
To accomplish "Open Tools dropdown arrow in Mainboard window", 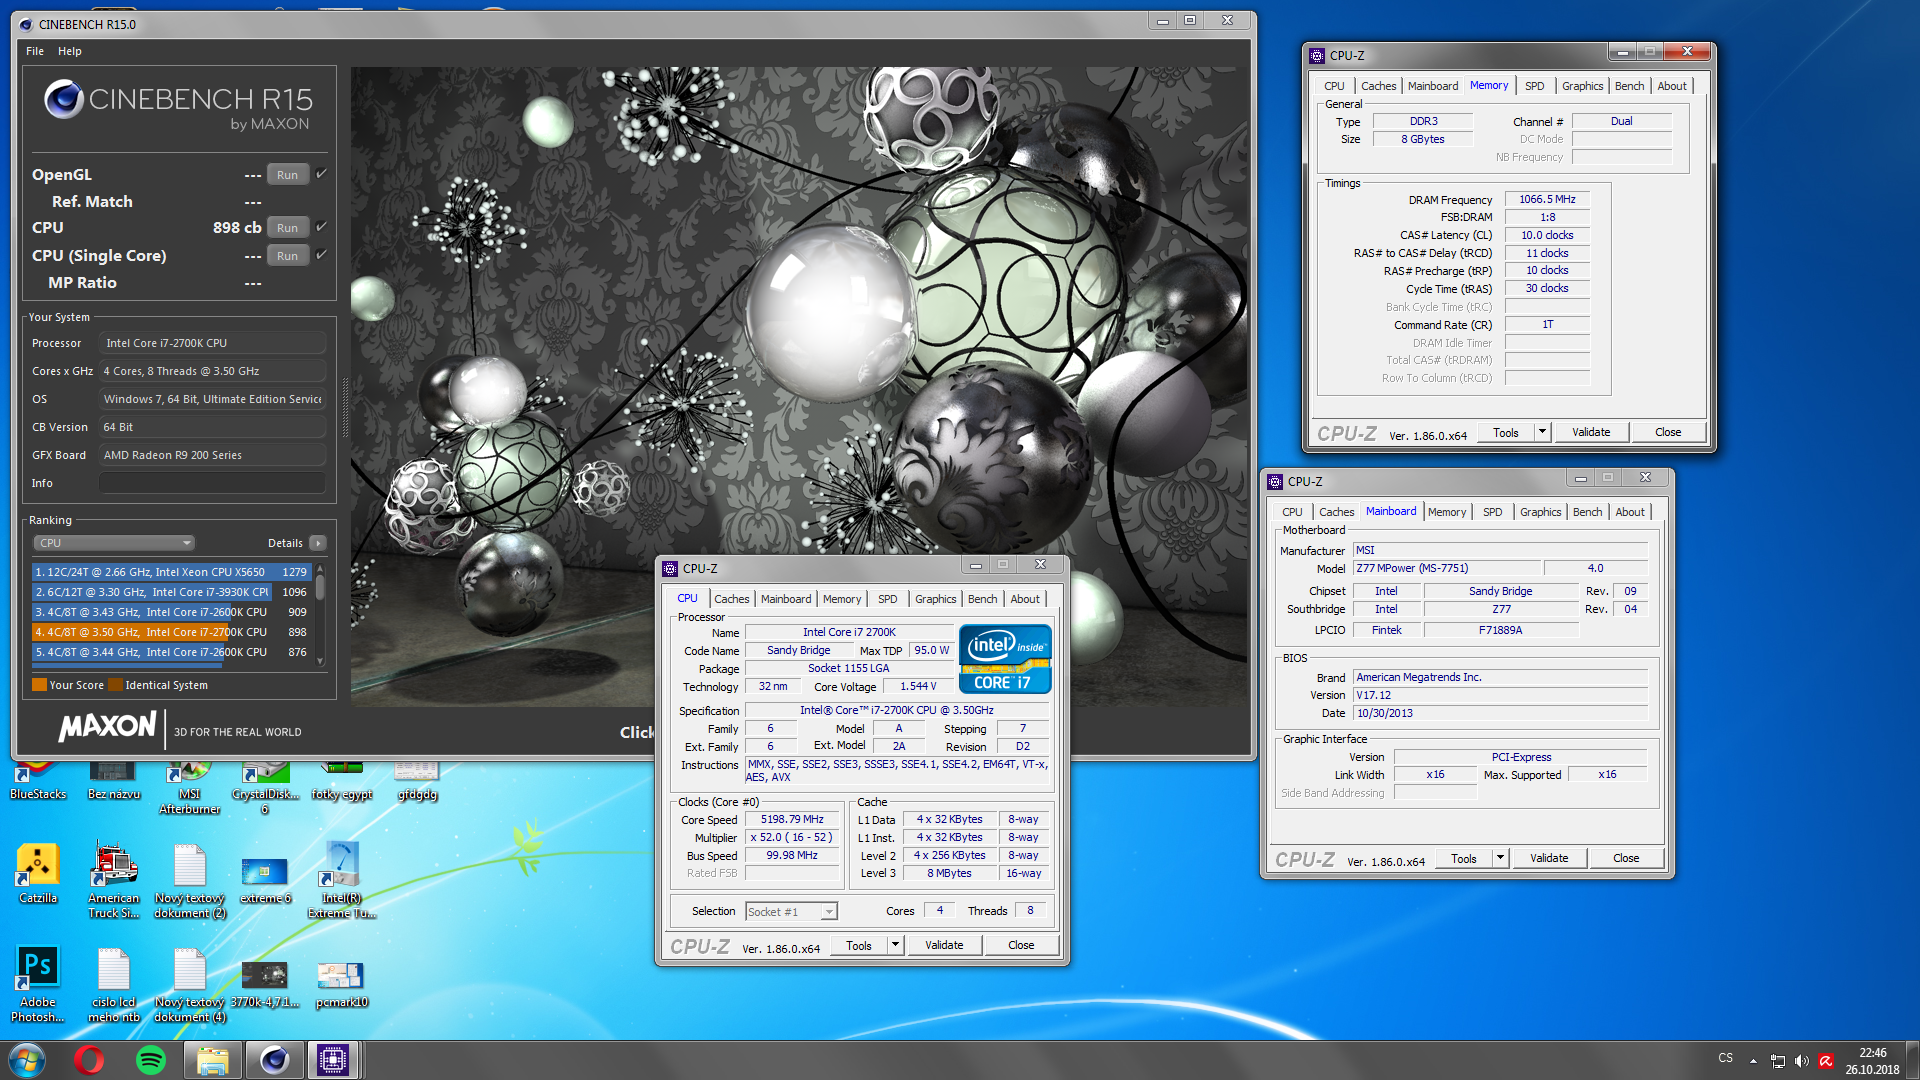I will point(1500,858).
